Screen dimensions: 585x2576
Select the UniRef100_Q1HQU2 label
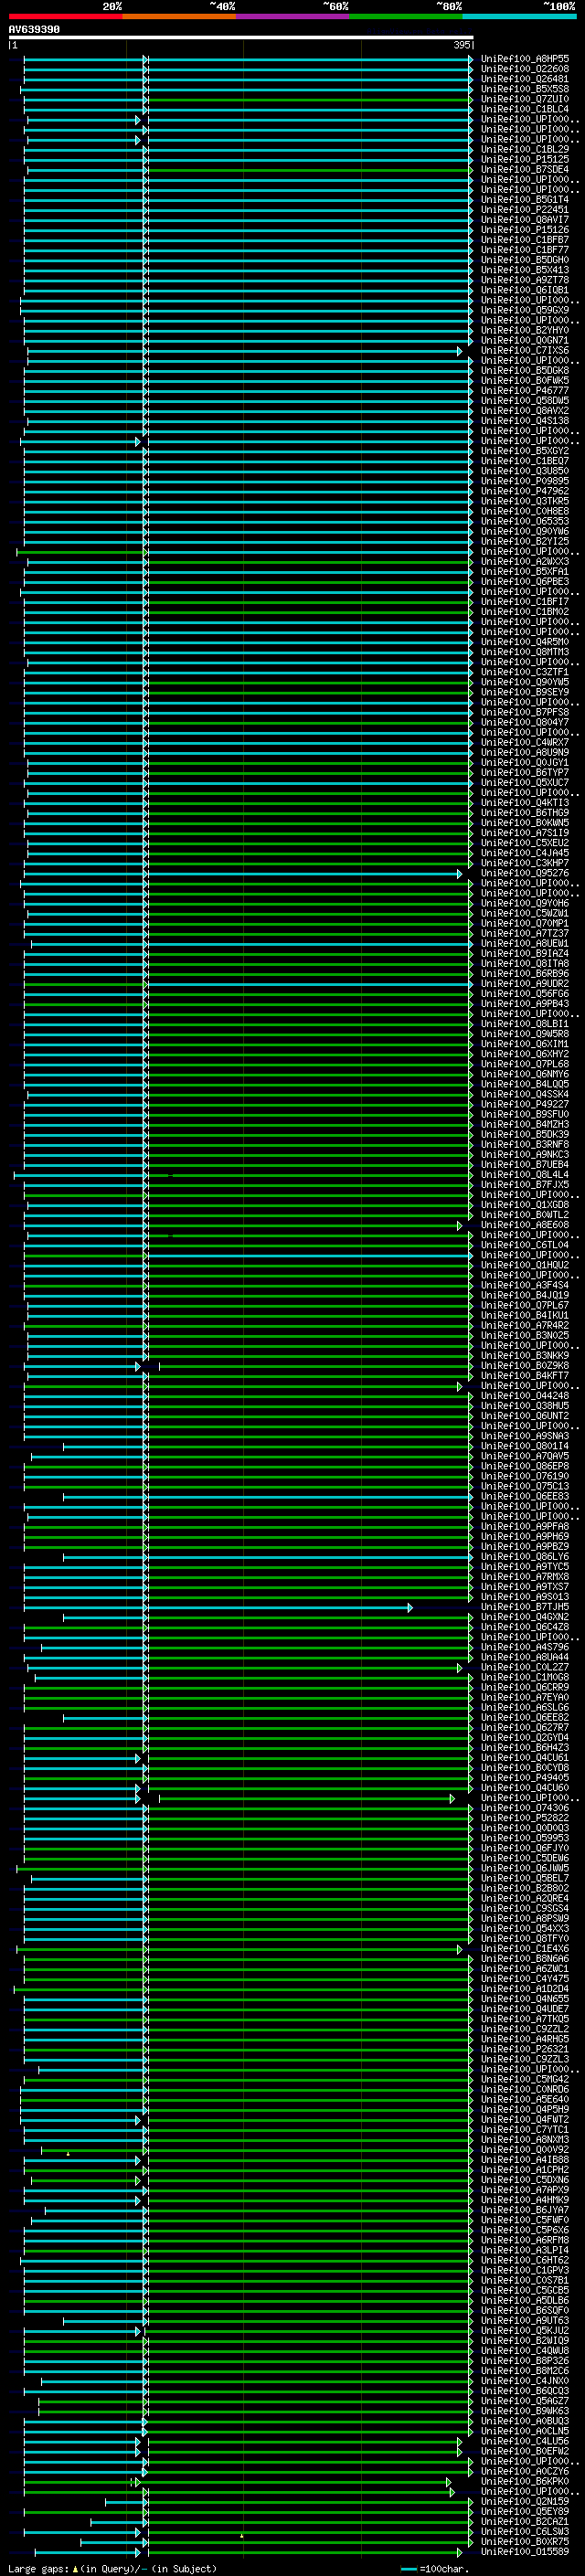click(525, 1264)
